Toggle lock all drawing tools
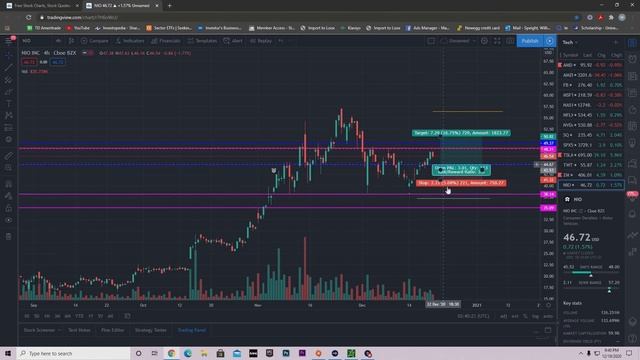 pyautogui.click(x=8, y=208)
